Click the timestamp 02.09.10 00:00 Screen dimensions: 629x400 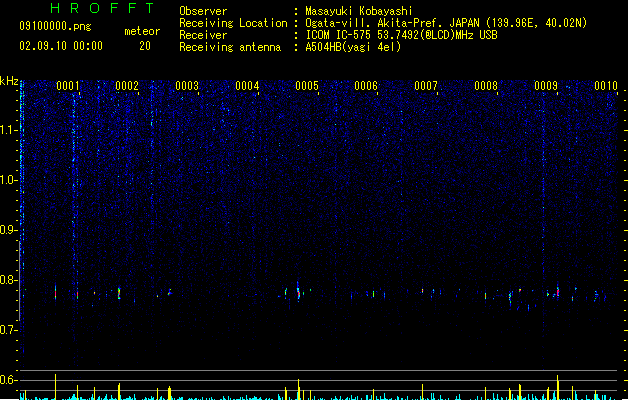61,46
